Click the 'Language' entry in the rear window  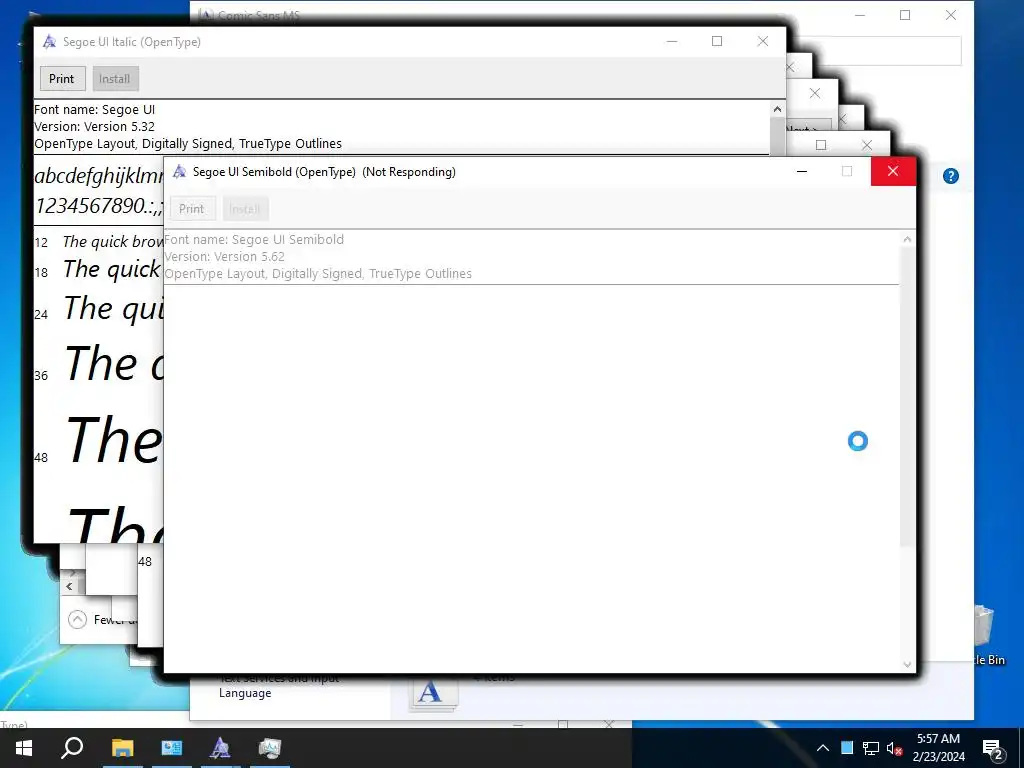245,693
